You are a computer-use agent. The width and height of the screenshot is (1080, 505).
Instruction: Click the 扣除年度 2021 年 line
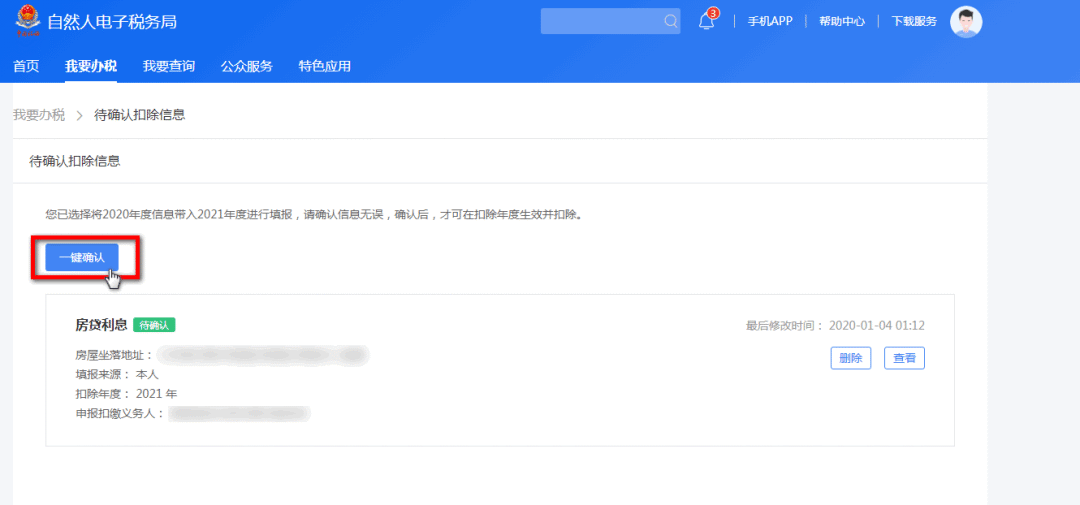pyautogui.click(x=126, y=394)
